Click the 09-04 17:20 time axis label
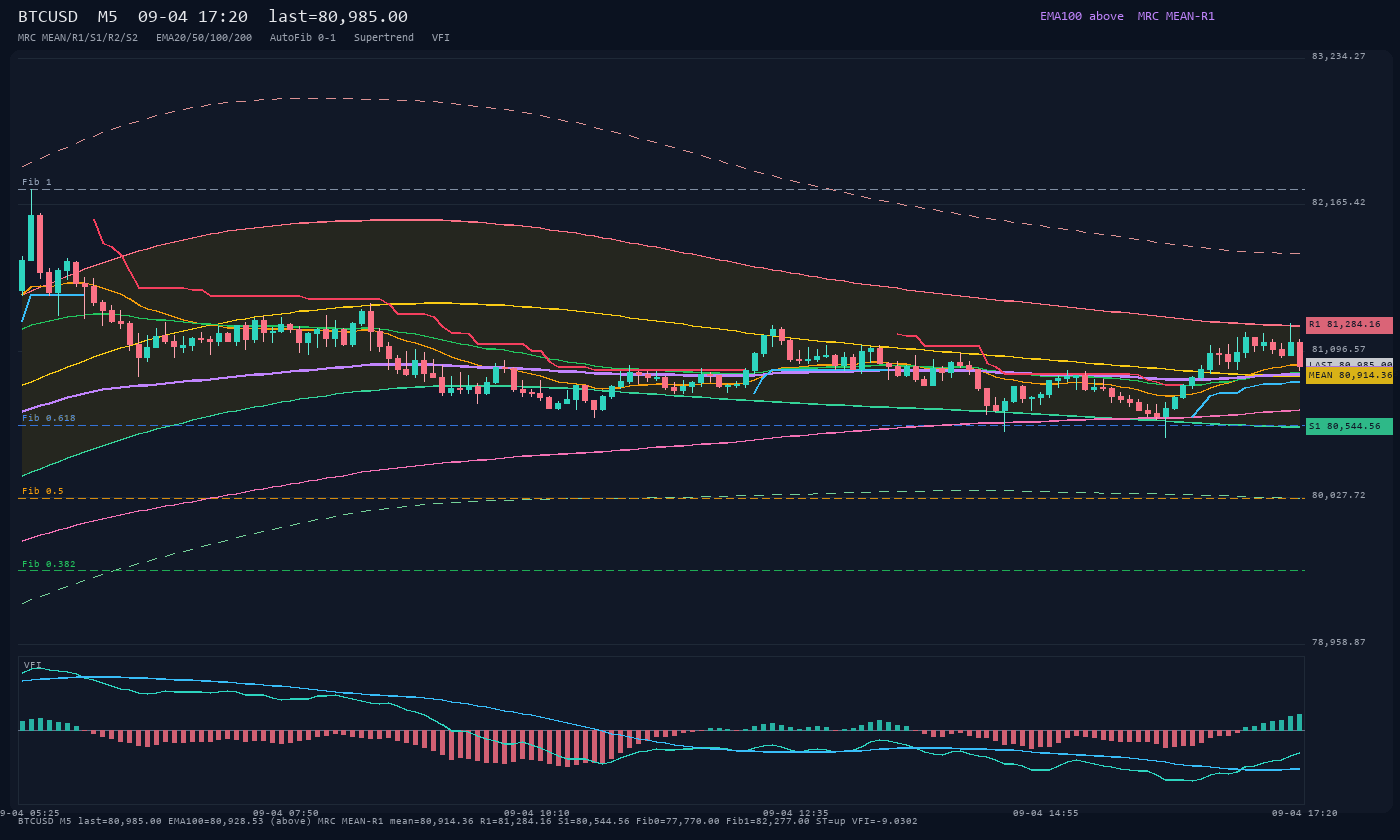The image size is (1400, 840). click(x=1305, y=813)
